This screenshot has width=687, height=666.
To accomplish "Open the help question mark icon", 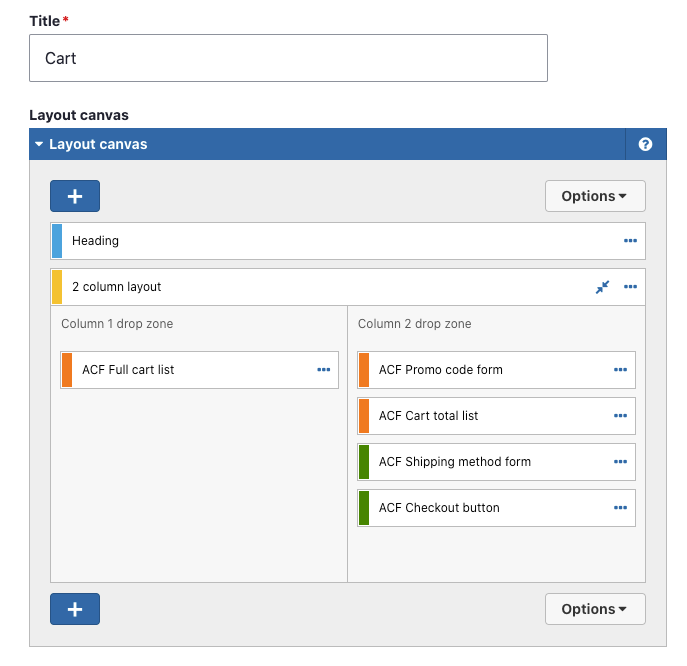I will point(645,144).
